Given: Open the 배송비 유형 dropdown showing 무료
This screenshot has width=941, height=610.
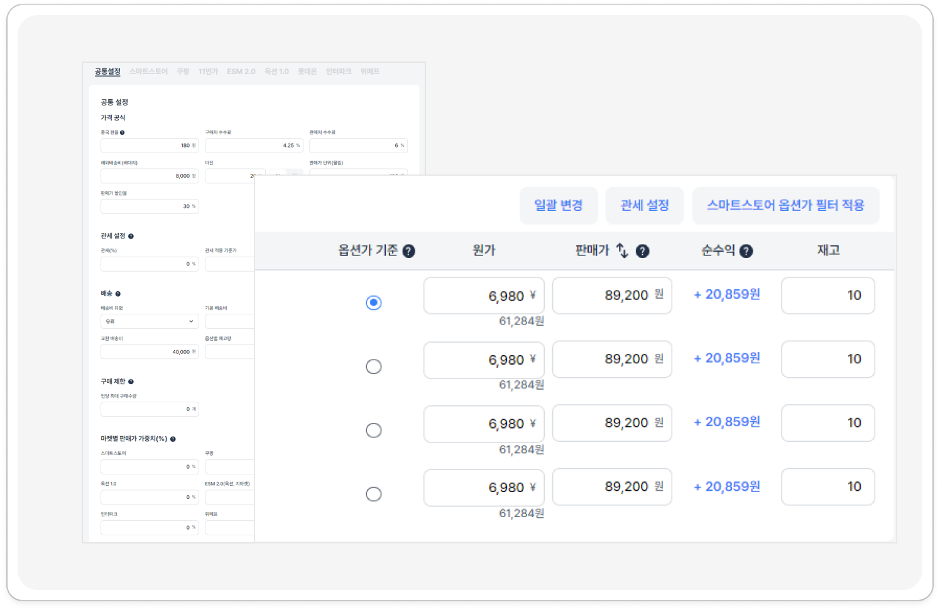Looking at the screenshot, I should tap(150, 322).
